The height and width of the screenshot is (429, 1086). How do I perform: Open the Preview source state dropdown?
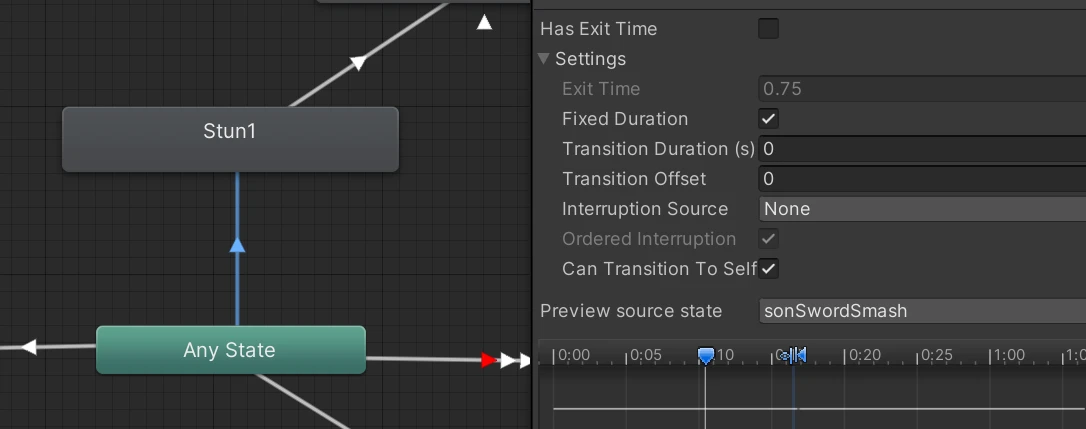point(920,311)
